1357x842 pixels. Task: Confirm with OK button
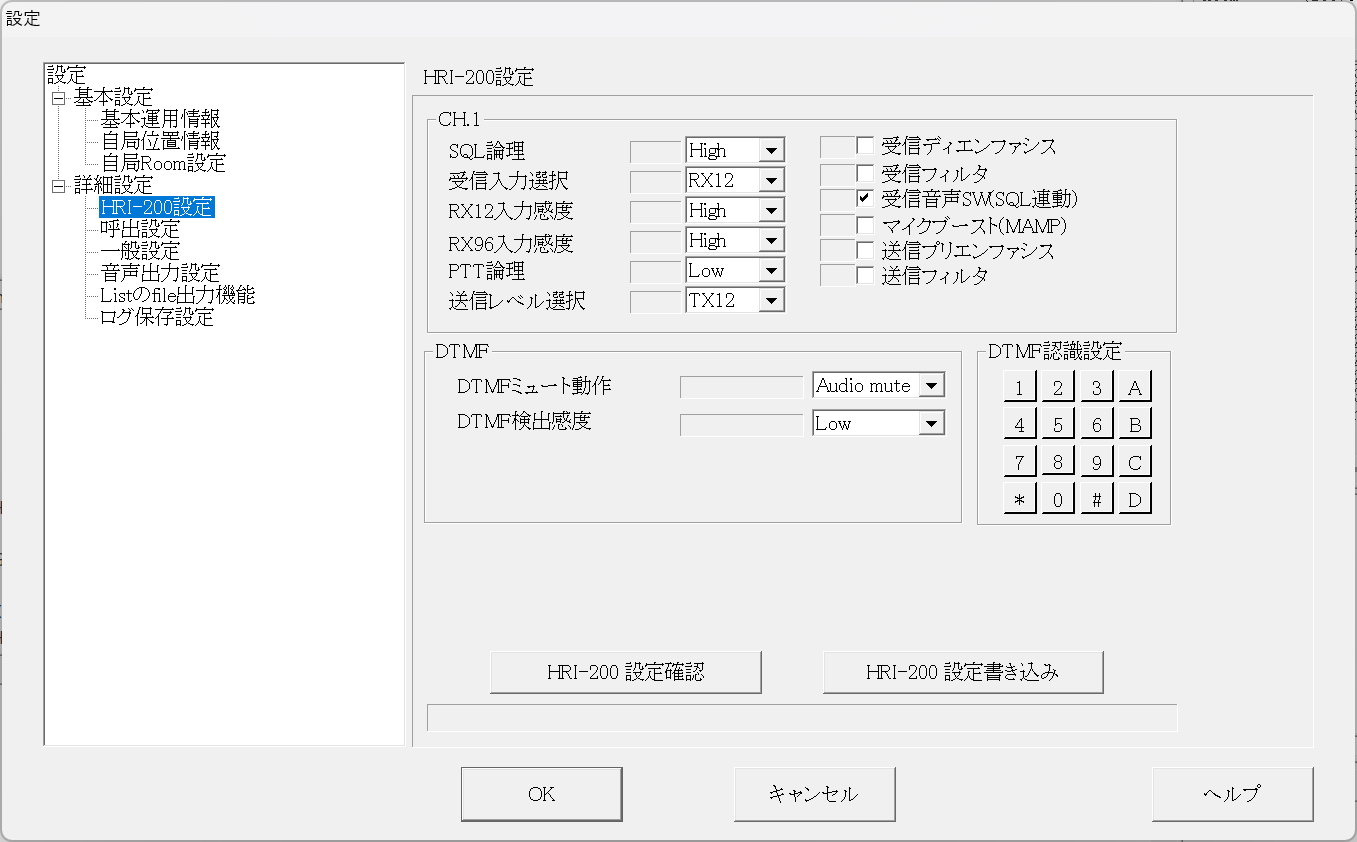(542, 794)
